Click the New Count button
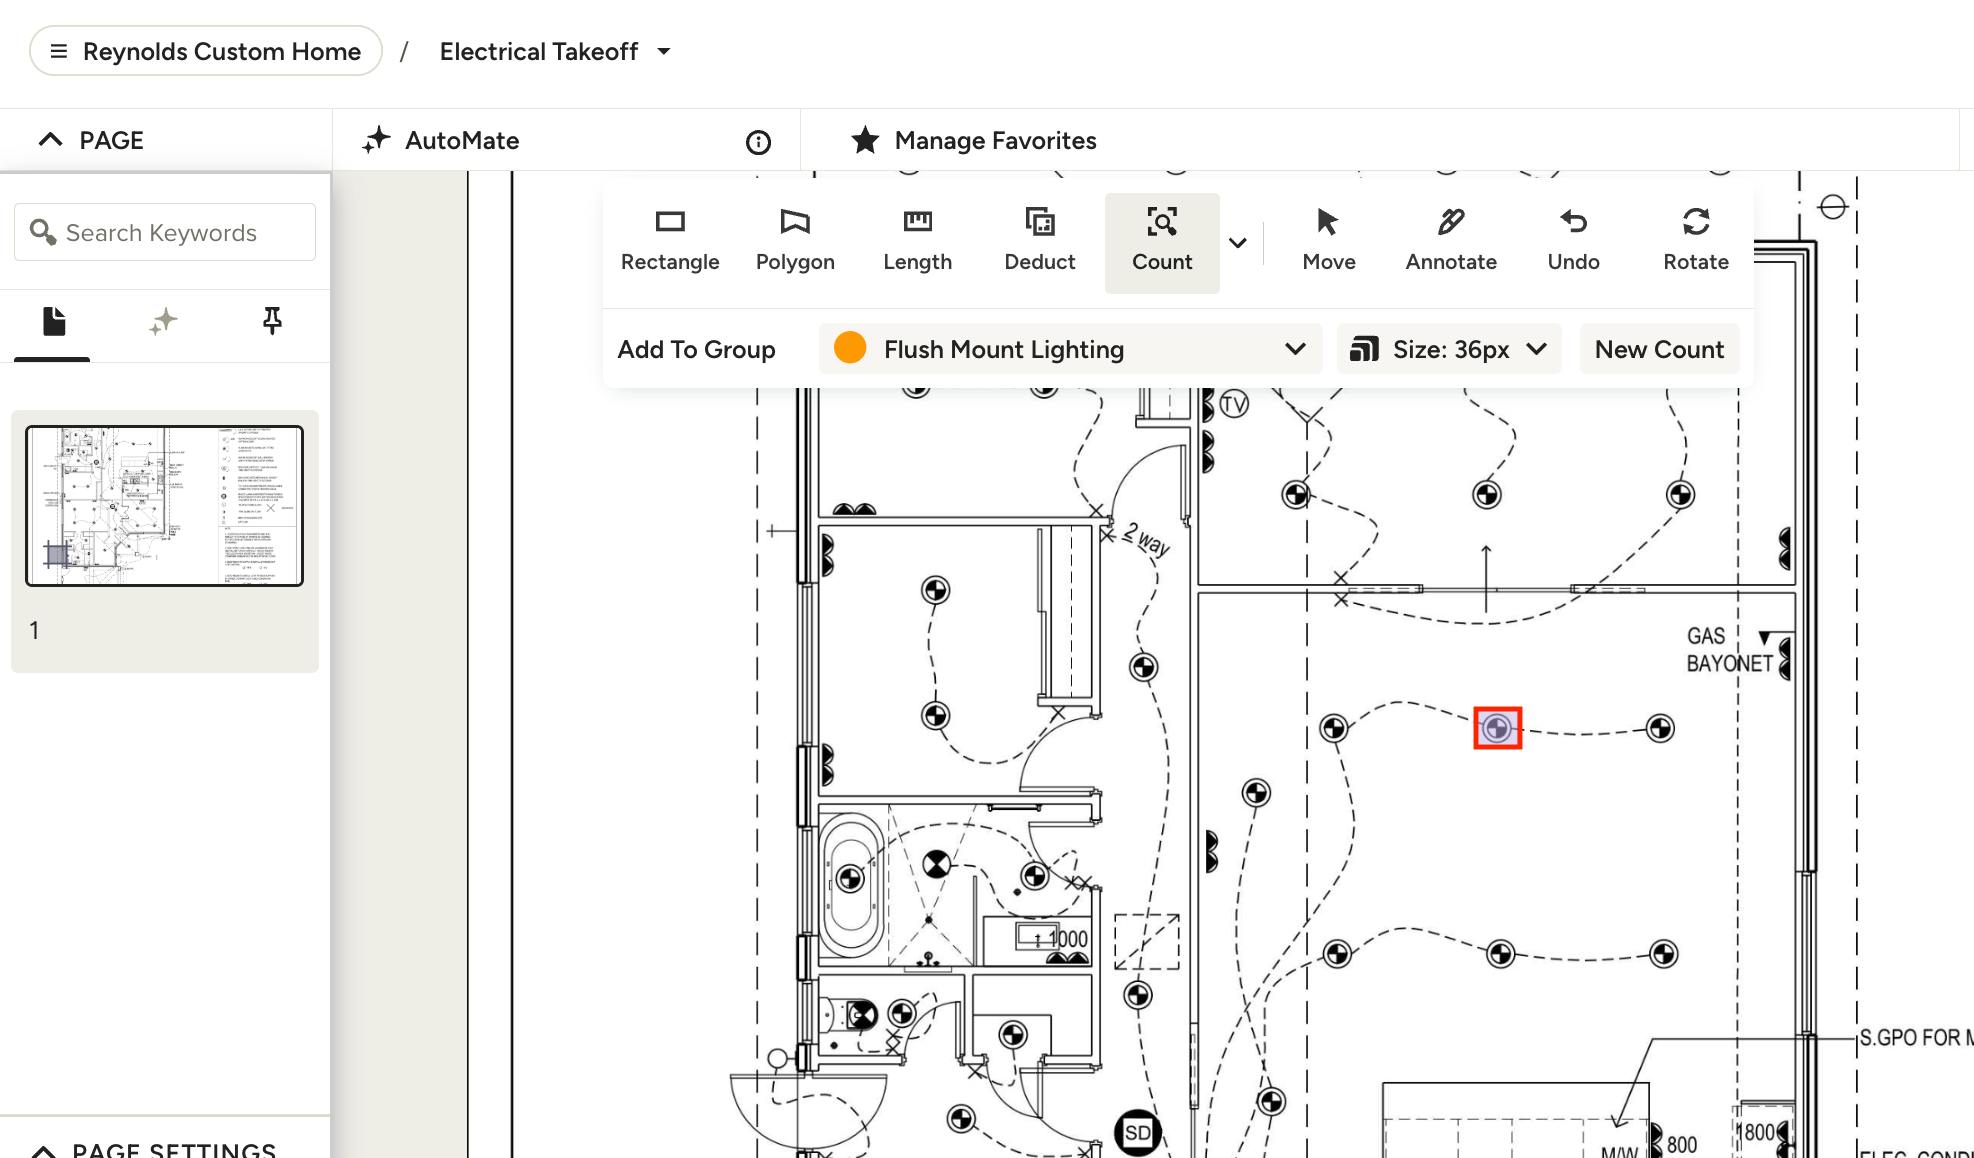 [1658, 349]
